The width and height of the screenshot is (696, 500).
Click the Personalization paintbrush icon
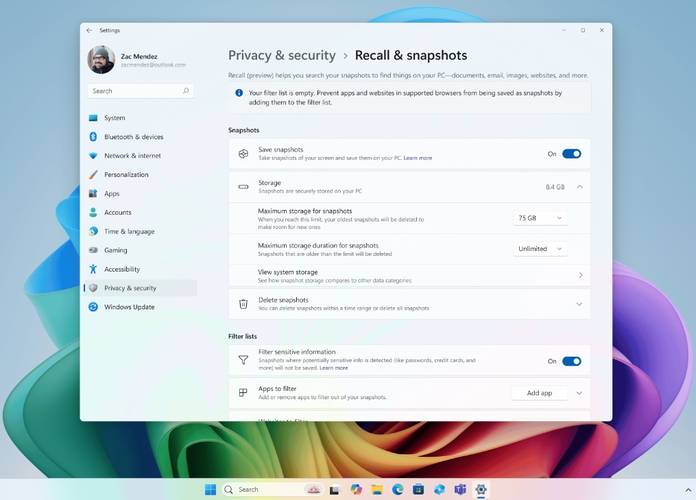[93, 175]
